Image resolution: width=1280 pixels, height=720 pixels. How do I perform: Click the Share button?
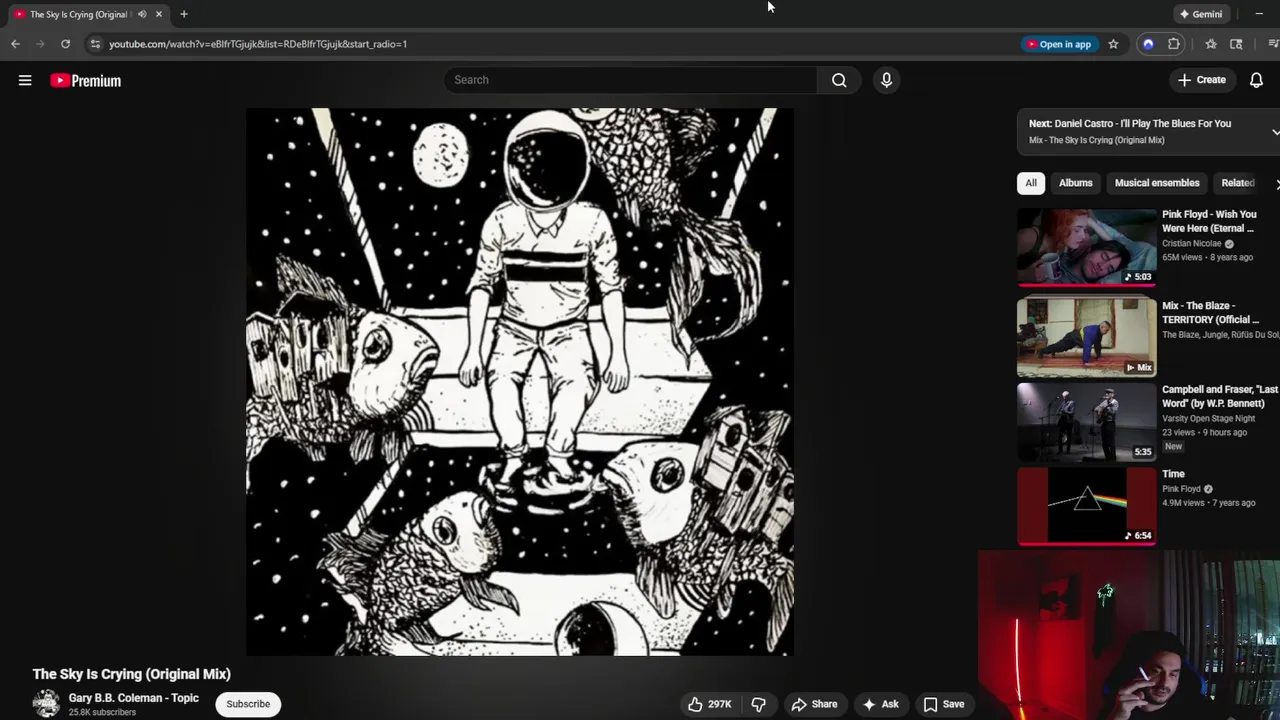click(x=814, y=704)
